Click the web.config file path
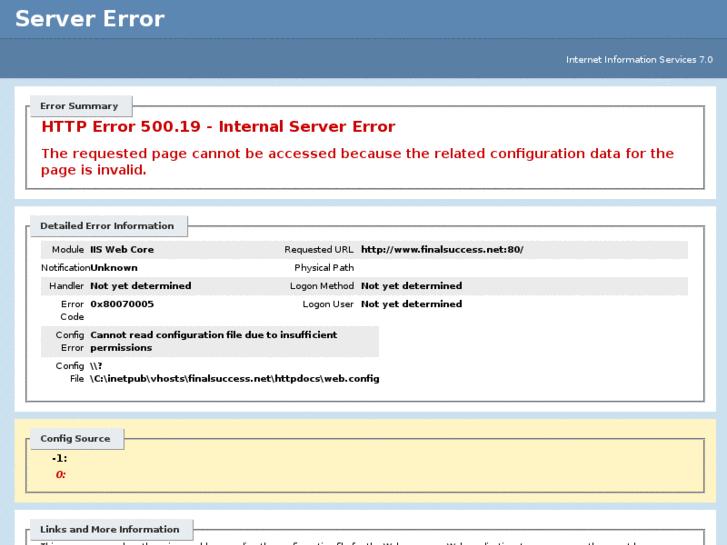The width and height of the screenshot is (727, 545). coord(235,372)
